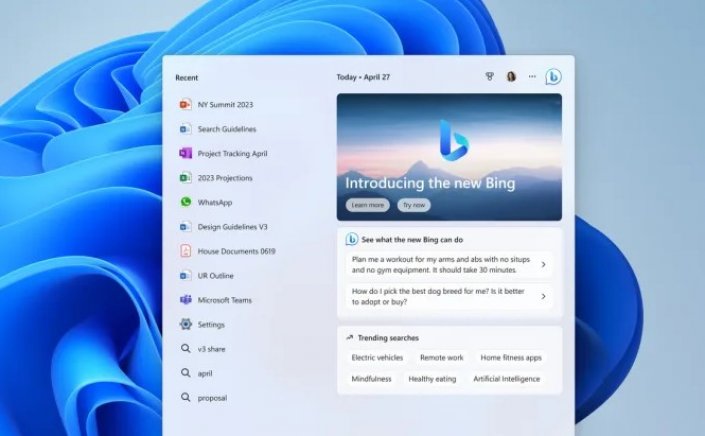Click the Word icon next to Search Guidelines

[185, 129]
